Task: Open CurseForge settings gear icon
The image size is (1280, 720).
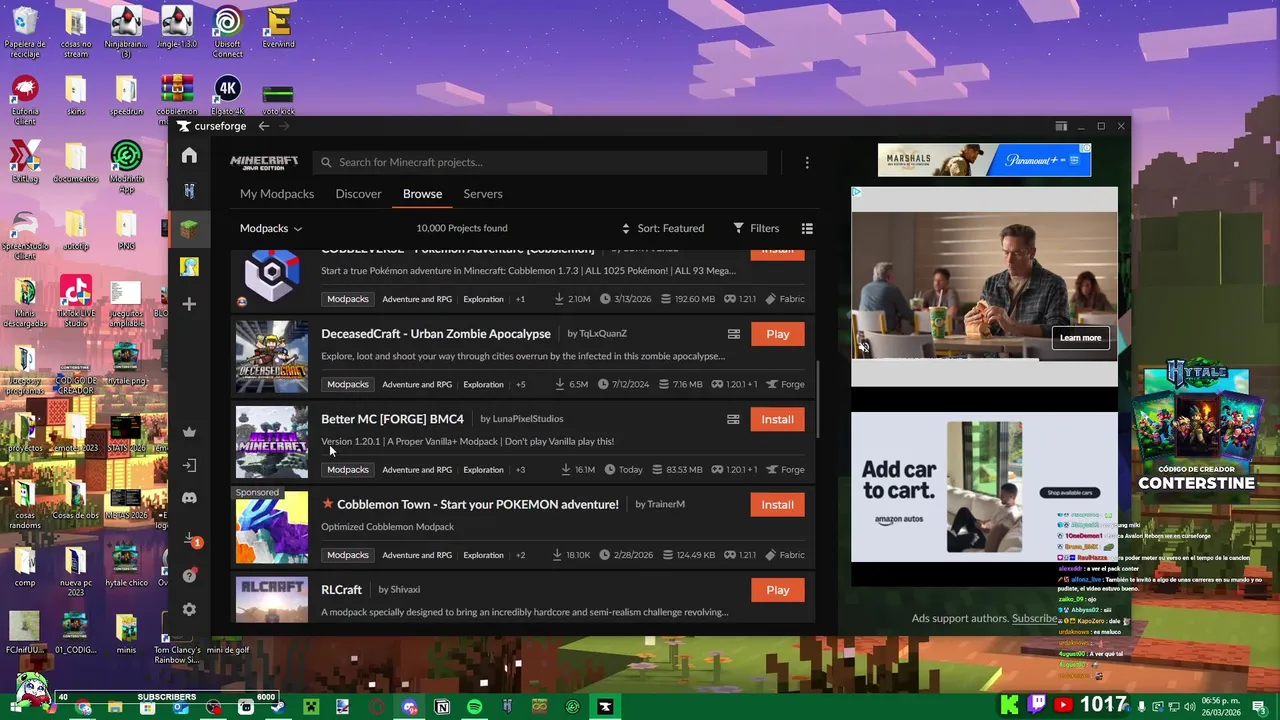Action: (x=189, y=610)
